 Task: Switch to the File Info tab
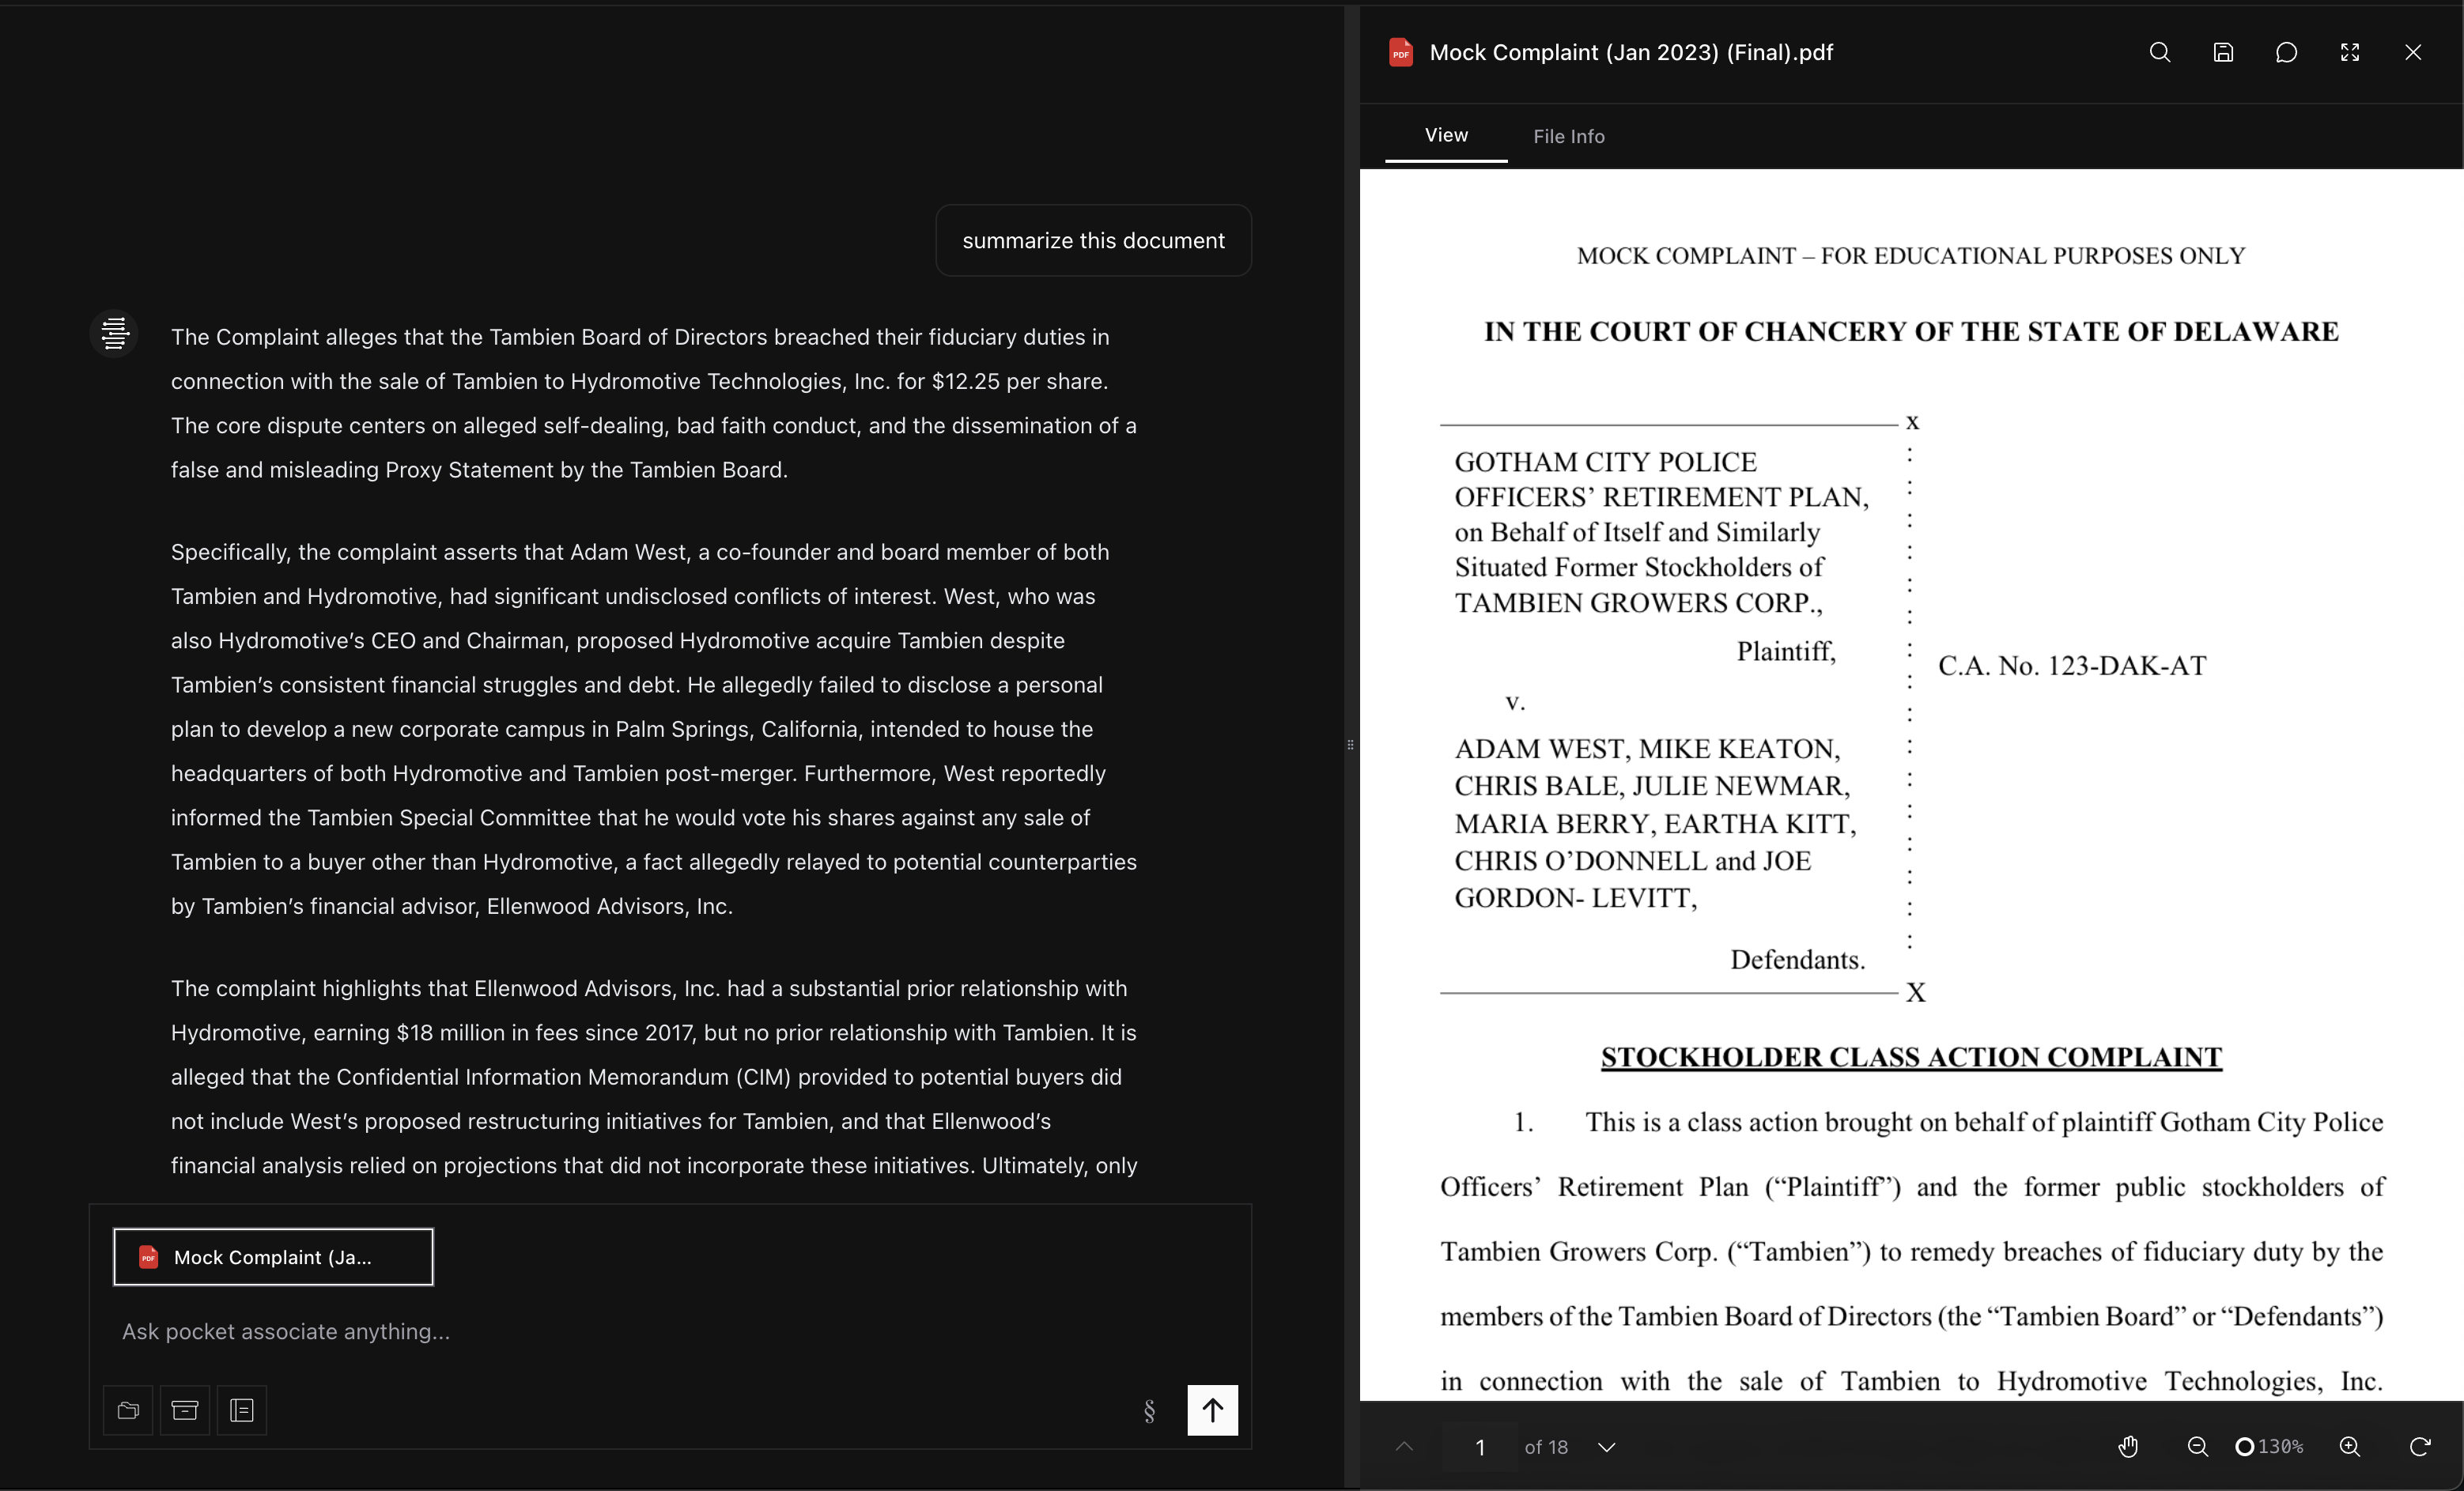[1568, 136]
